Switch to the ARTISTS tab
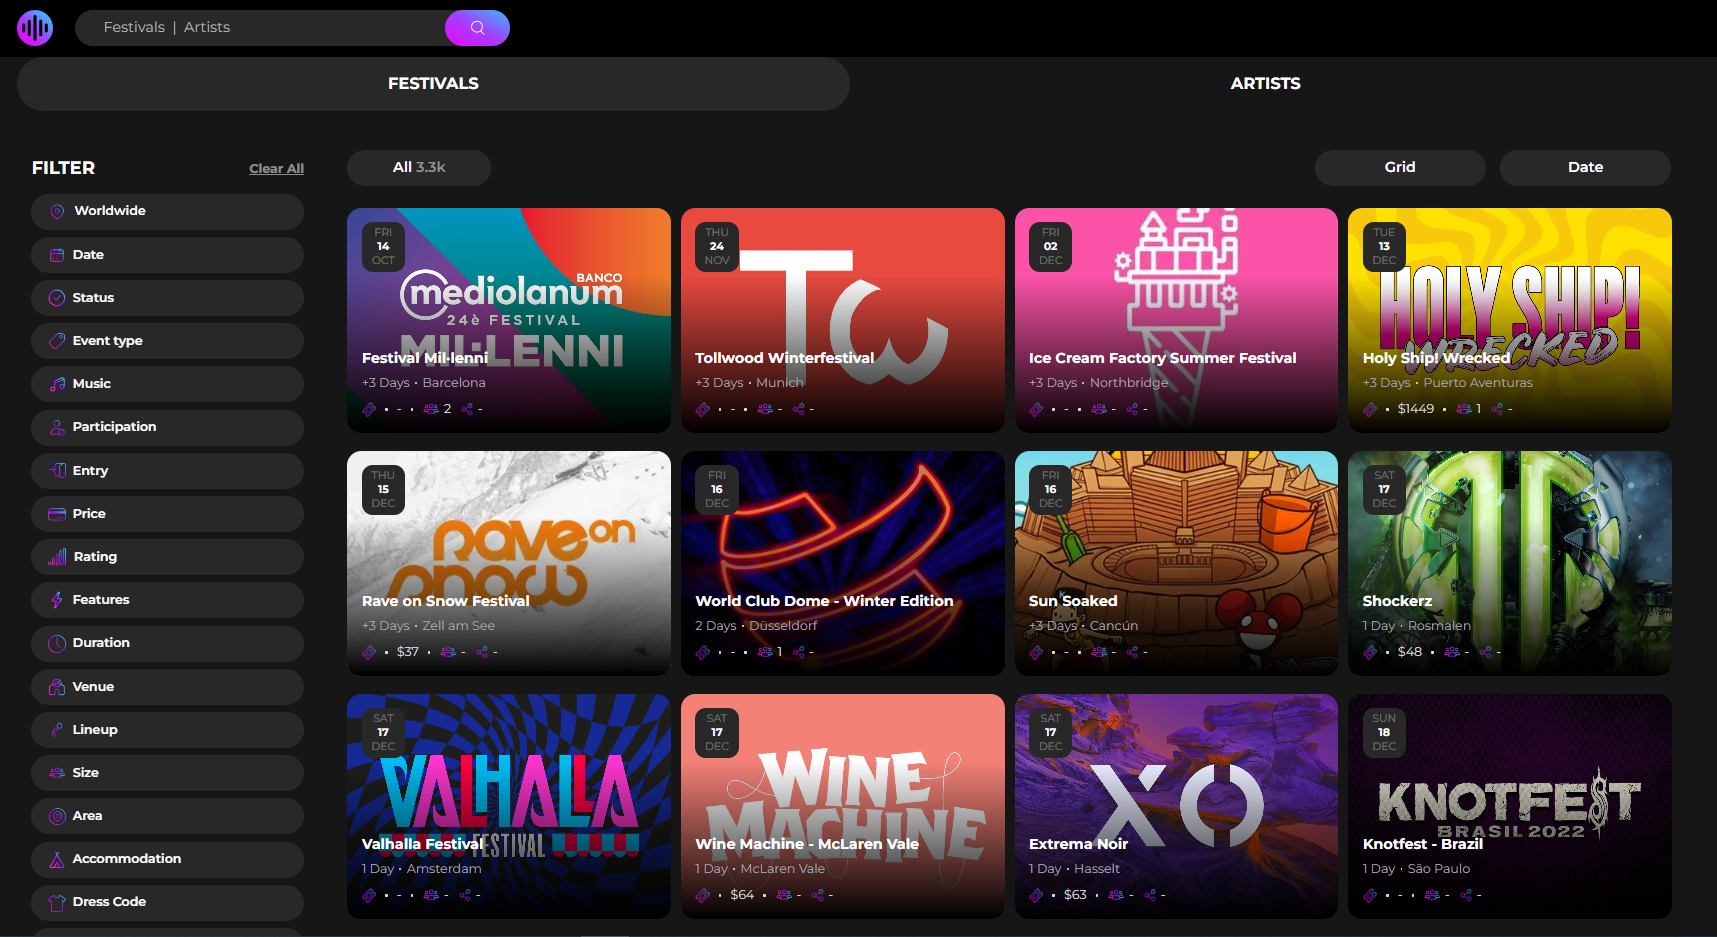The height and width of the screenshot is (937, 1717). click(x=1265, y=84)
